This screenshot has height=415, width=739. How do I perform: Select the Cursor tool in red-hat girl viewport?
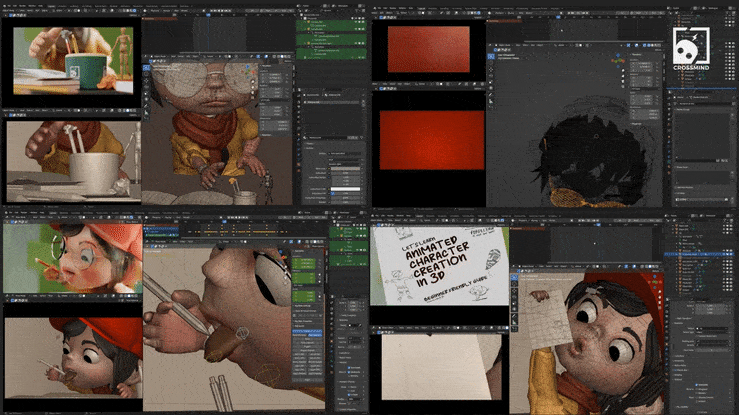point(514,285)
